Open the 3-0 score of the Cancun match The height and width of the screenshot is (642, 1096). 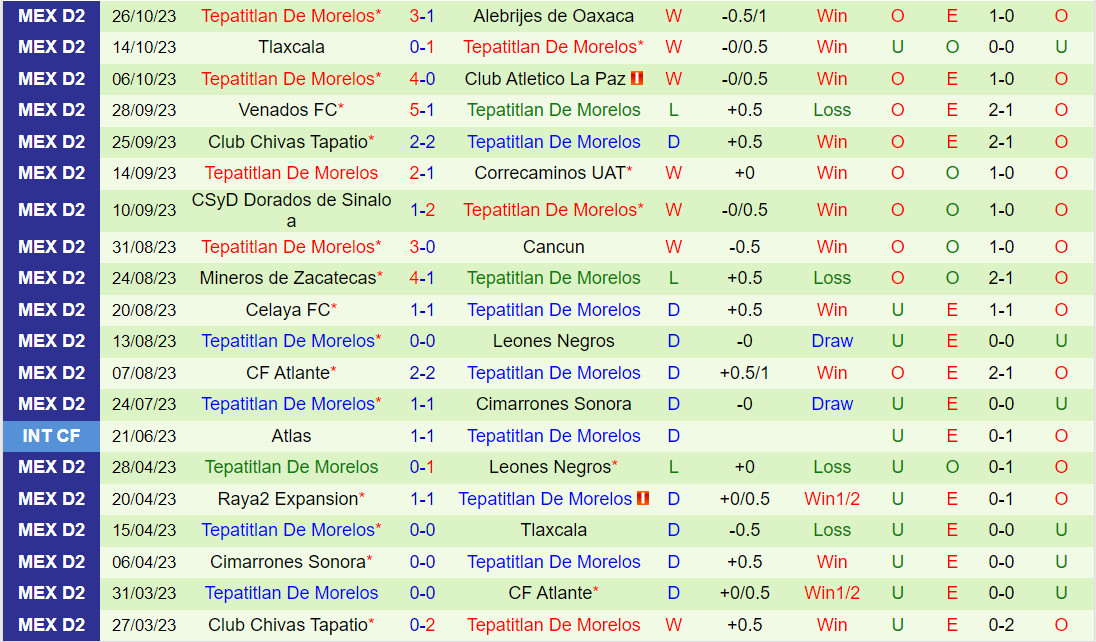point(422,247)
